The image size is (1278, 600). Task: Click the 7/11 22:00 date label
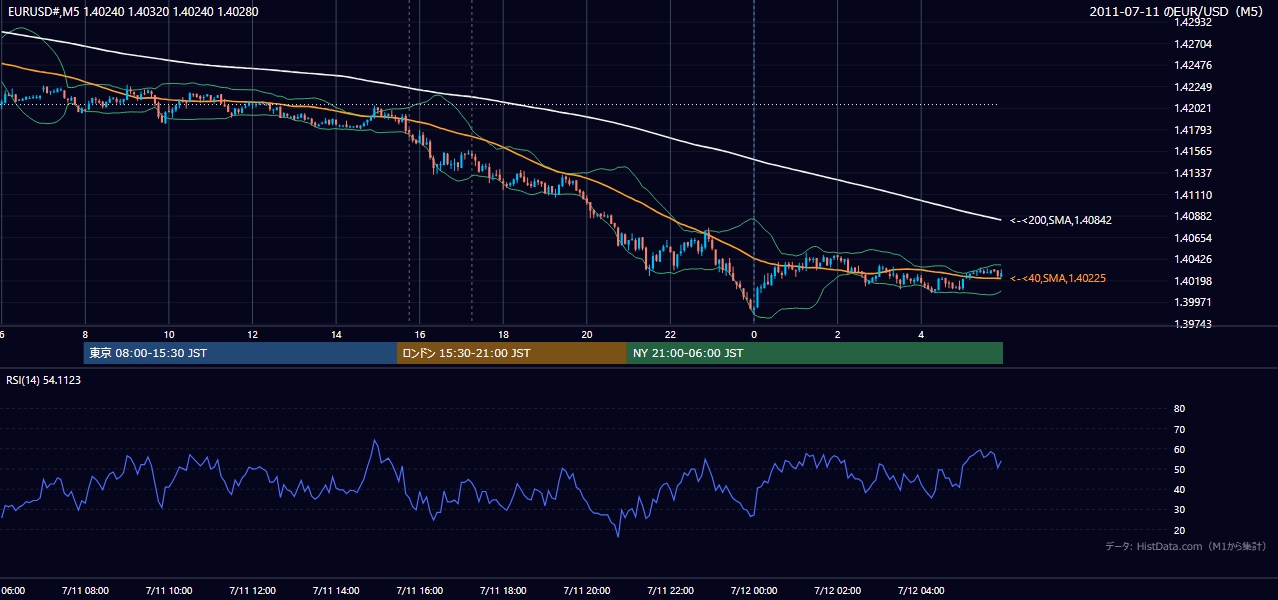[670, 591]
